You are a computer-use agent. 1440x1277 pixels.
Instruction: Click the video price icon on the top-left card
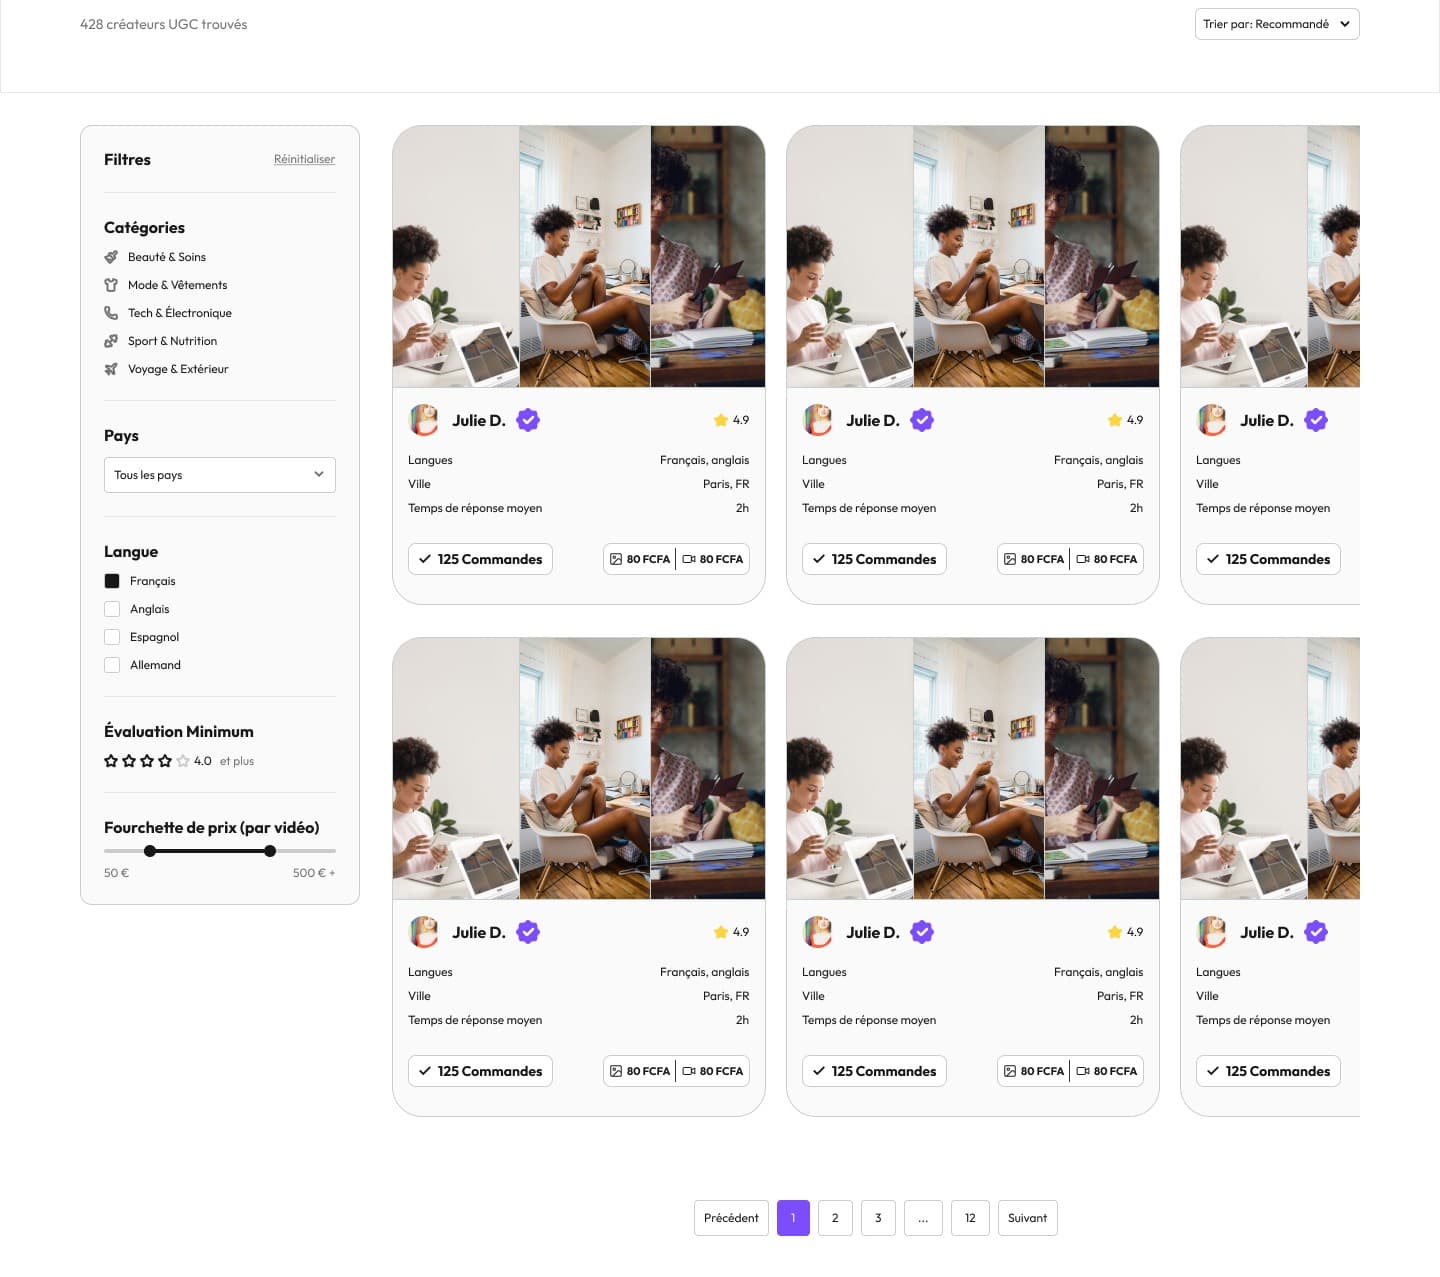[689, 559]
